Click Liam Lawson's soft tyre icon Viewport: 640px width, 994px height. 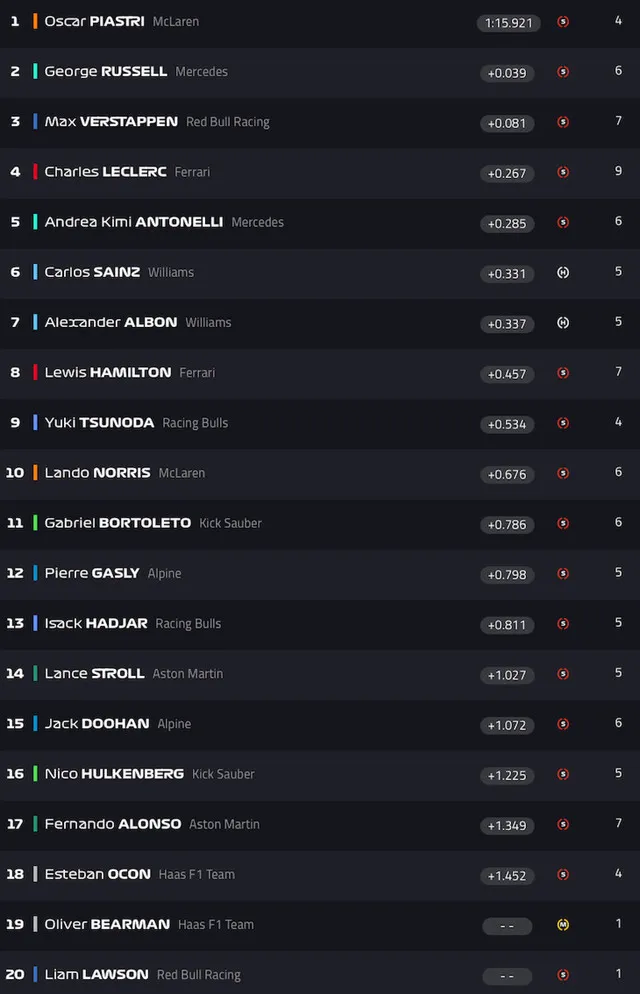563,975
